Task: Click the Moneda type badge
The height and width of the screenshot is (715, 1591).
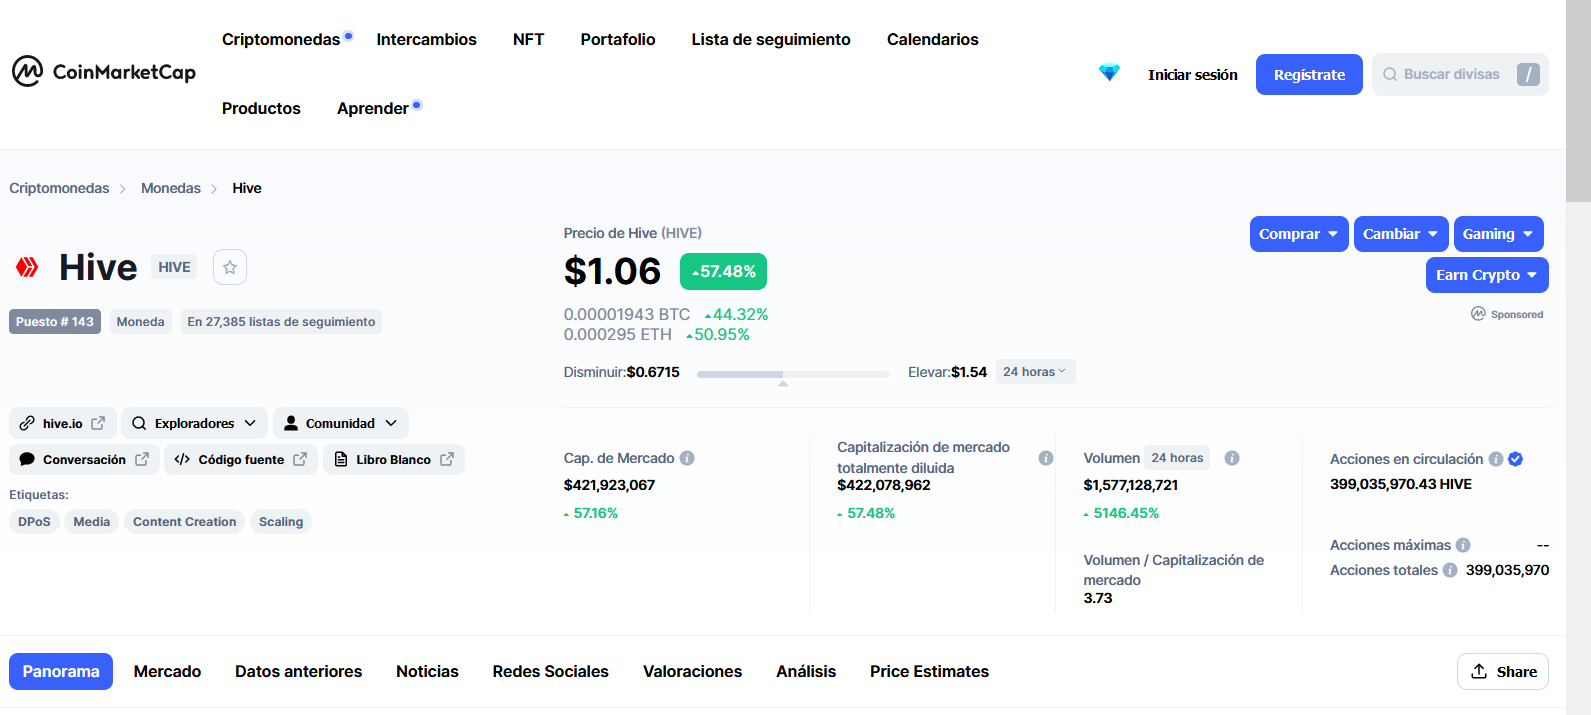Action: click(140, 322)
